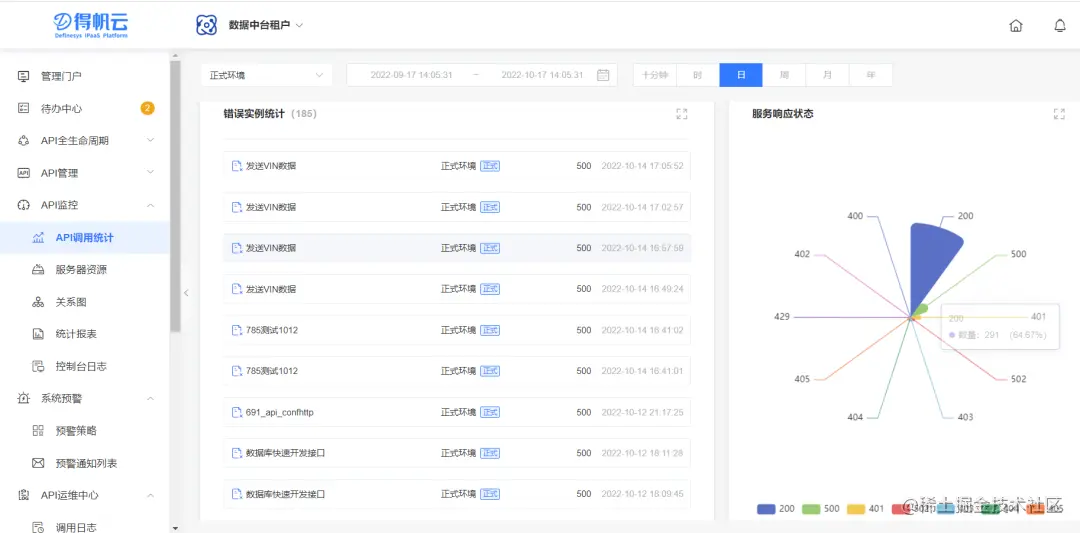Viewport: 1080px width, 533px height.
Task: Toggle the 401 legend series
Action: (x=865, y=509)
